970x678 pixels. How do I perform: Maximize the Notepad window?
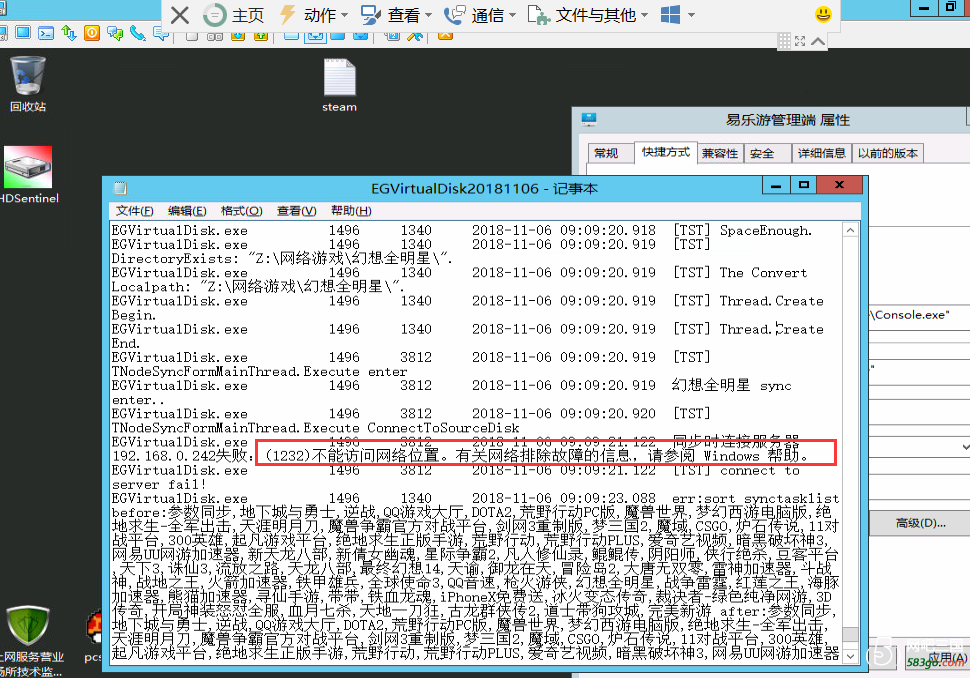[804, 185]
